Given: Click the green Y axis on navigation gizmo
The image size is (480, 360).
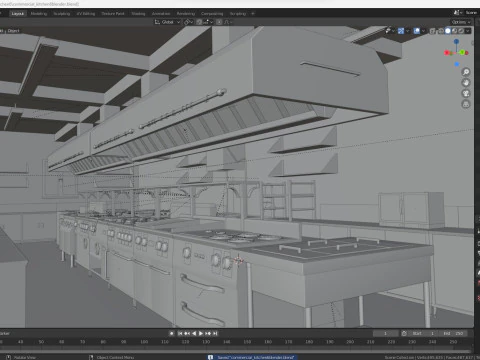Looking at the screenshot, I should click(x=463, y=52).
